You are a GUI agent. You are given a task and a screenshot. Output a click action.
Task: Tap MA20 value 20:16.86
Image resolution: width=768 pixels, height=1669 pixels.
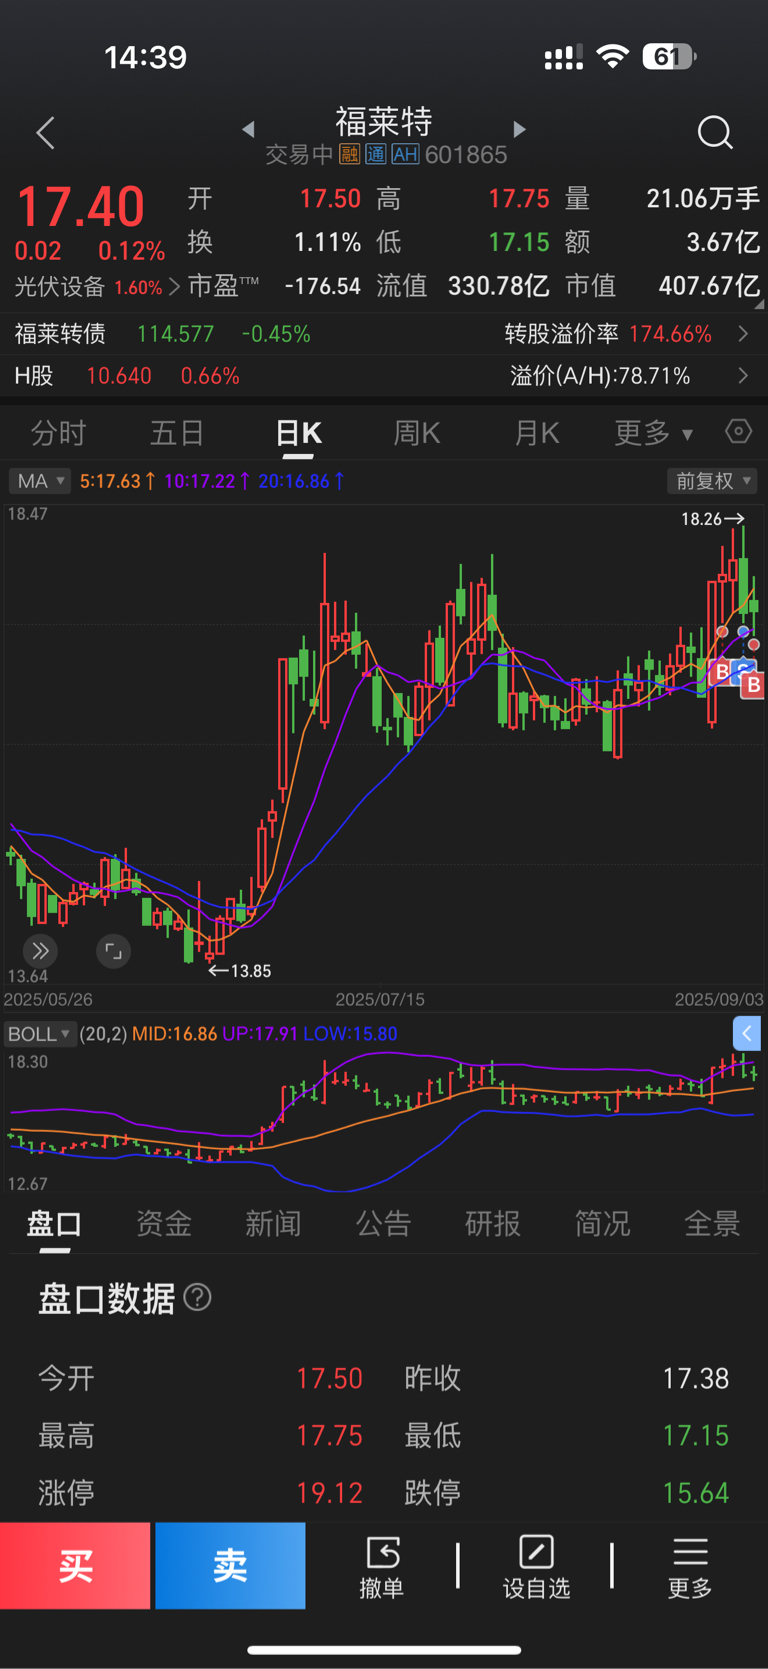click(302, 481)
